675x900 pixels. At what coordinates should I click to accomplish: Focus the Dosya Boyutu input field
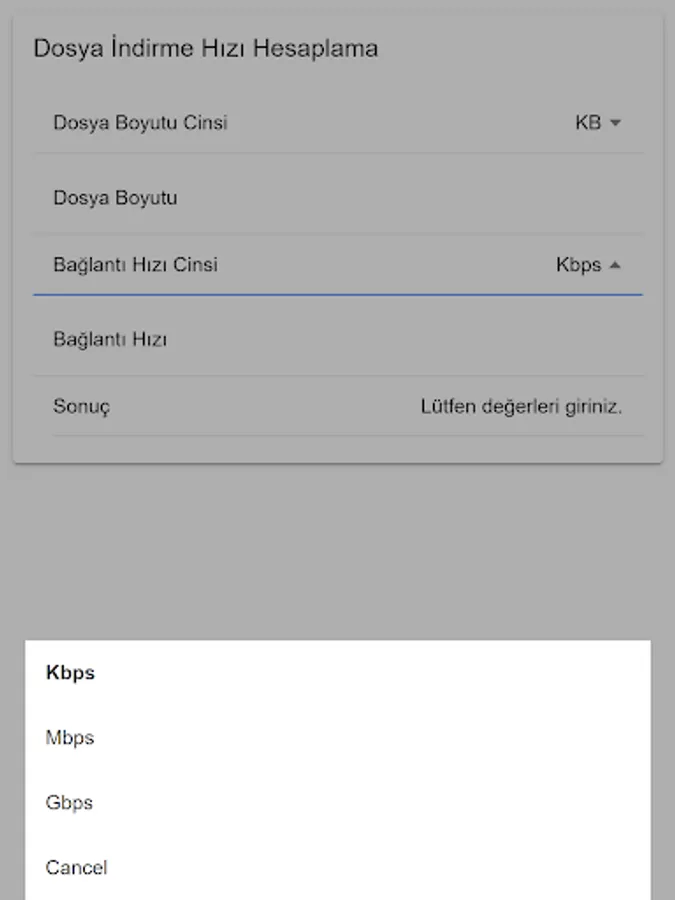click(338, 197)
